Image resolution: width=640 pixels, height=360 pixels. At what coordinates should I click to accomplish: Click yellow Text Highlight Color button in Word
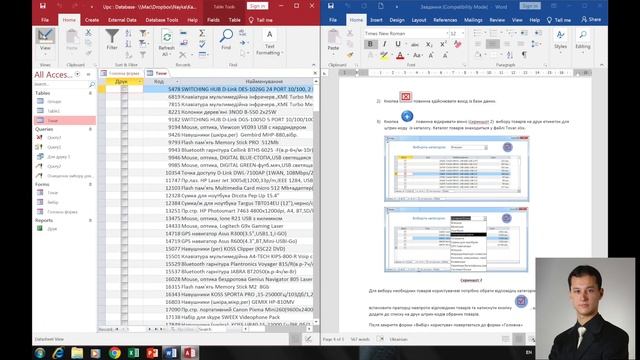pyautogui.click(x=384, y=55)
